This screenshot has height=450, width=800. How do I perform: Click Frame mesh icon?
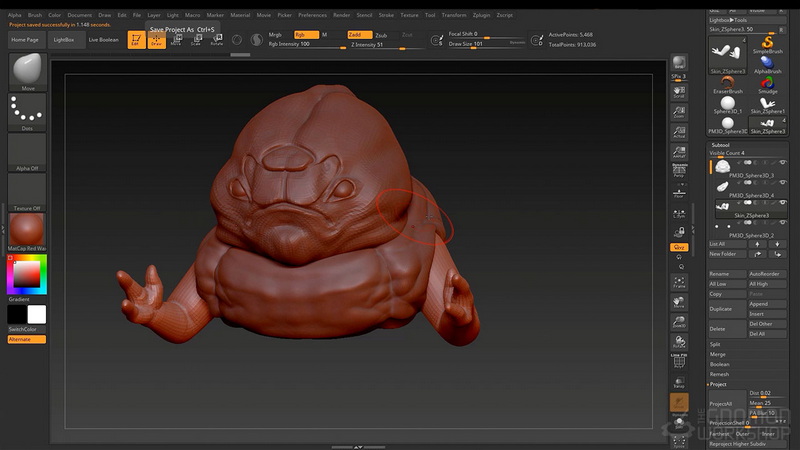coord(679,282)
